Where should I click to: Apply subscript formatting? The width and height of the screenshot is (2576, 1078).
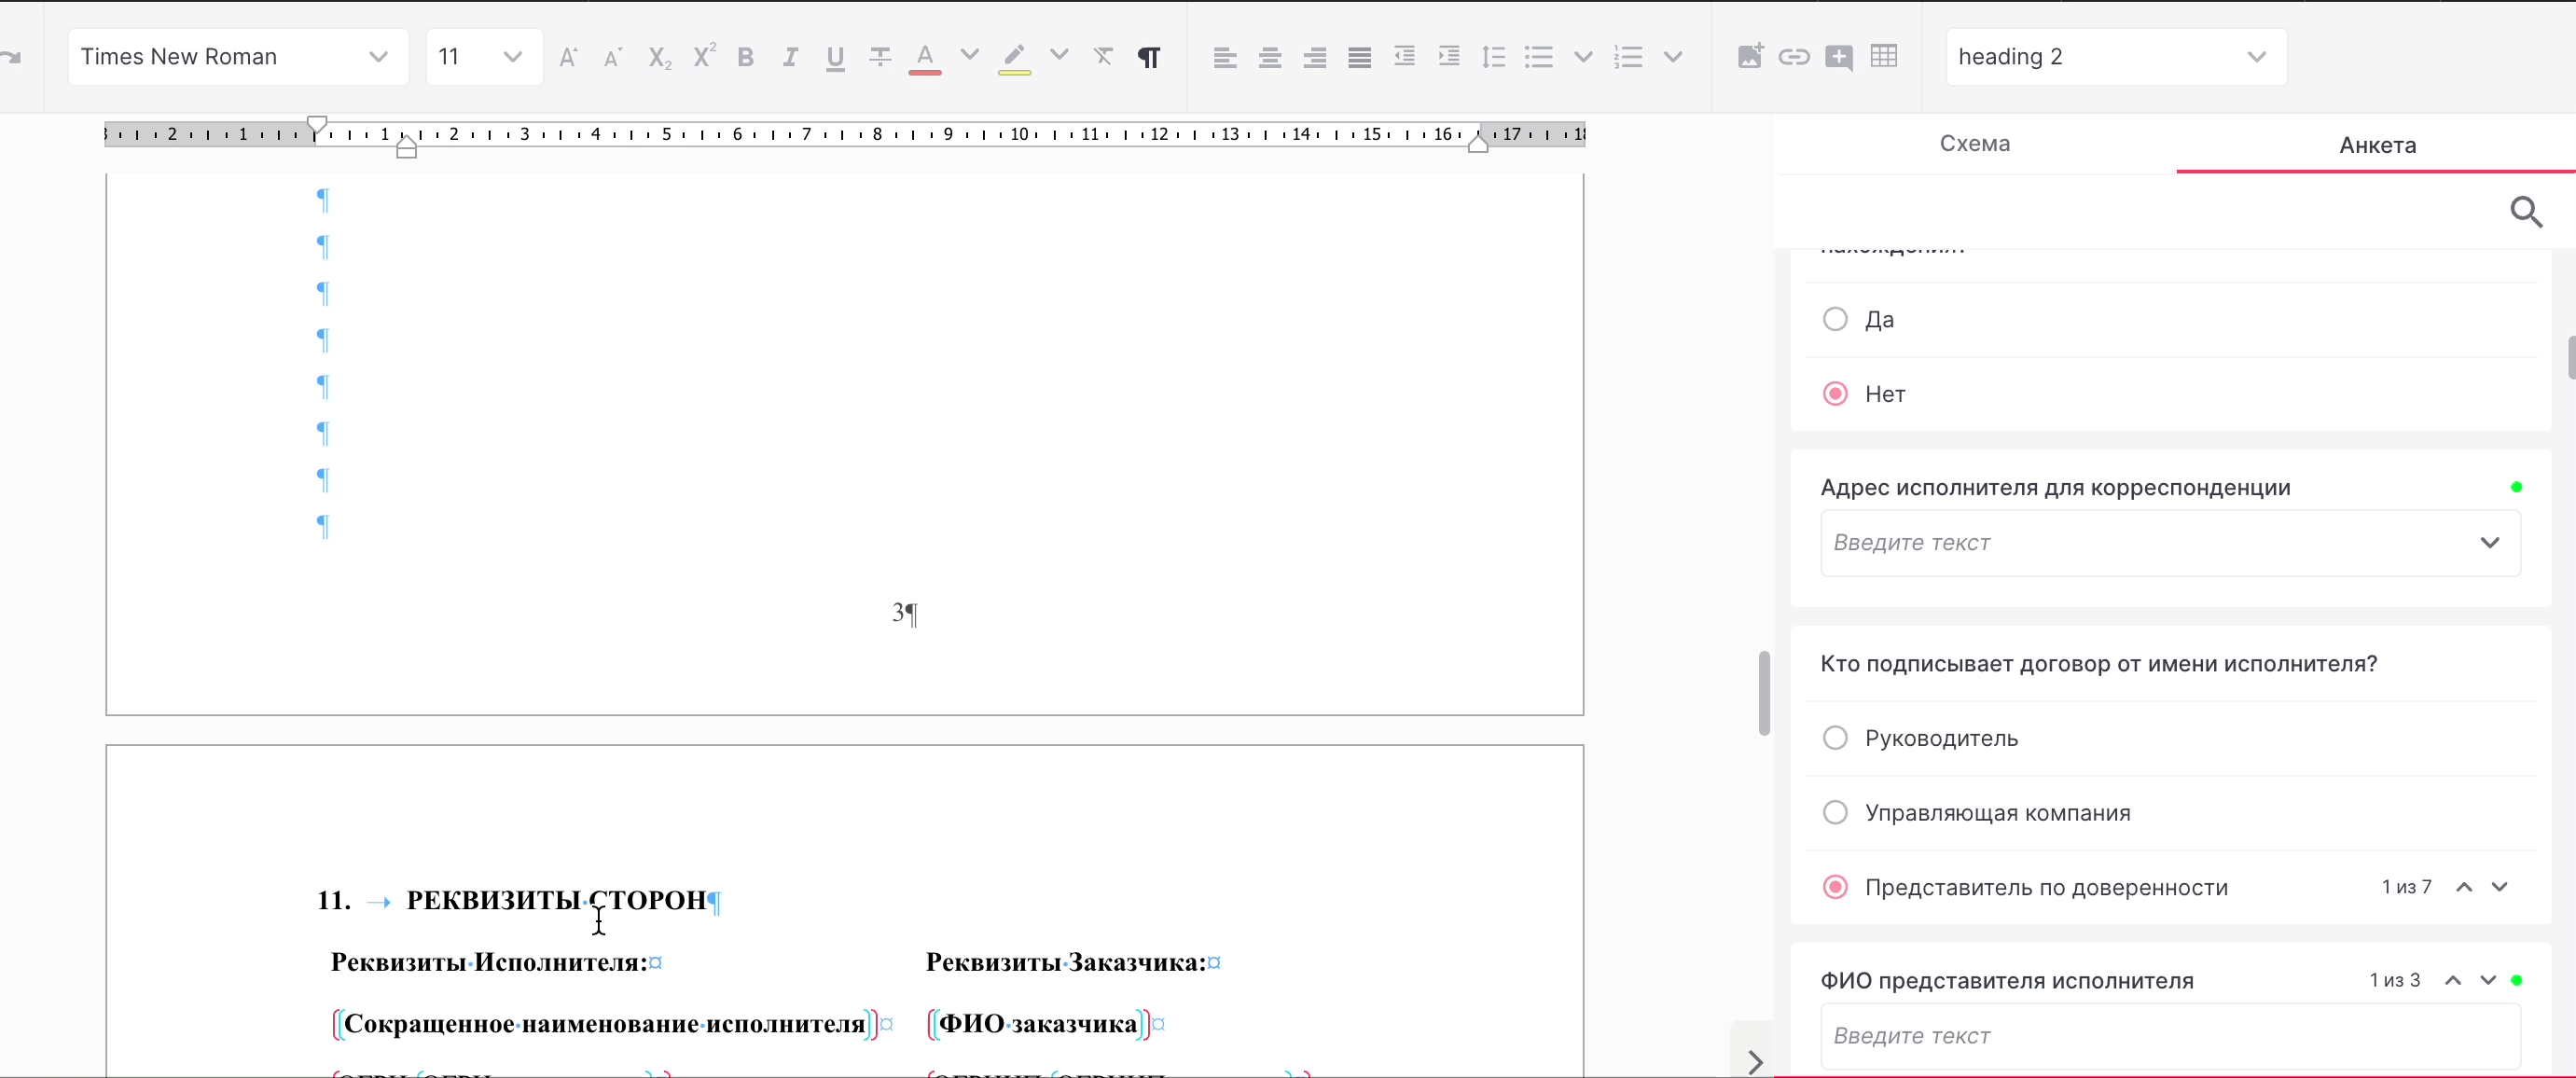[659, 58]
